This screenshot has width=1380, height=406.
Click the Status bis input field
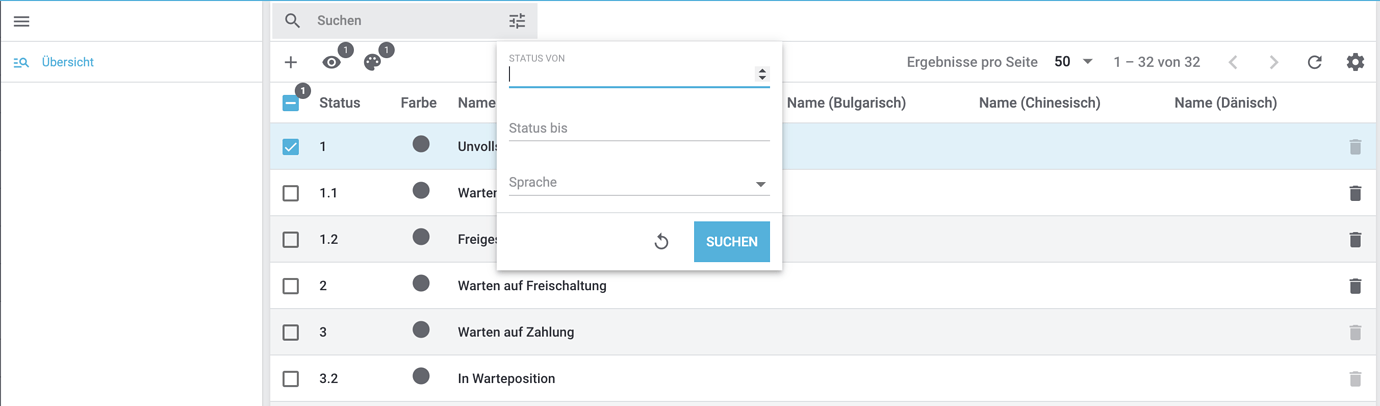pyautogui.click(x=638, y=129)
